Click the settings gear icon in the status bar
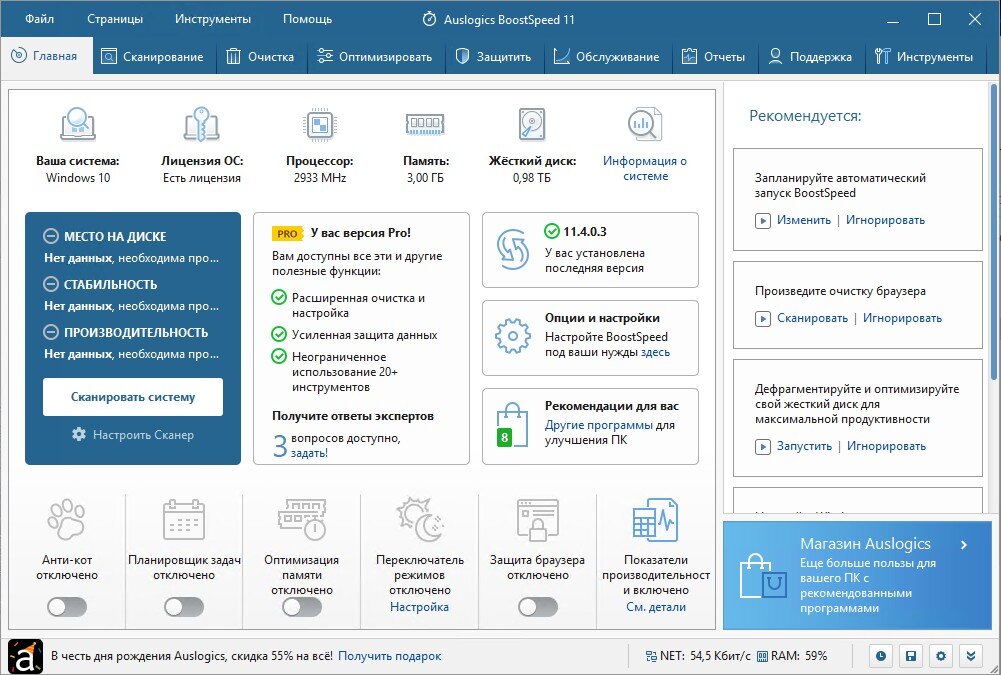The image size is (1001, 675). 941,656
